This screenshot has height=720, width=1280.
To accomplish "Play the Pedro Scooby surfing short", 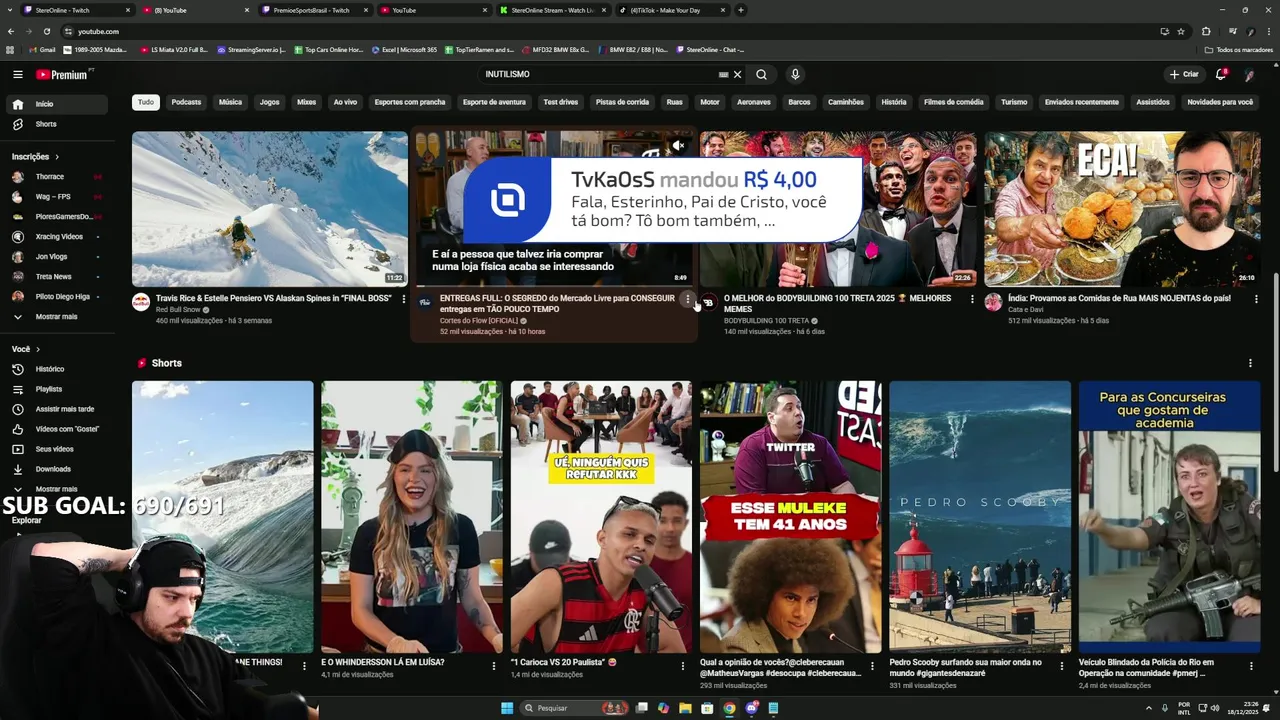I will point(980,517).
